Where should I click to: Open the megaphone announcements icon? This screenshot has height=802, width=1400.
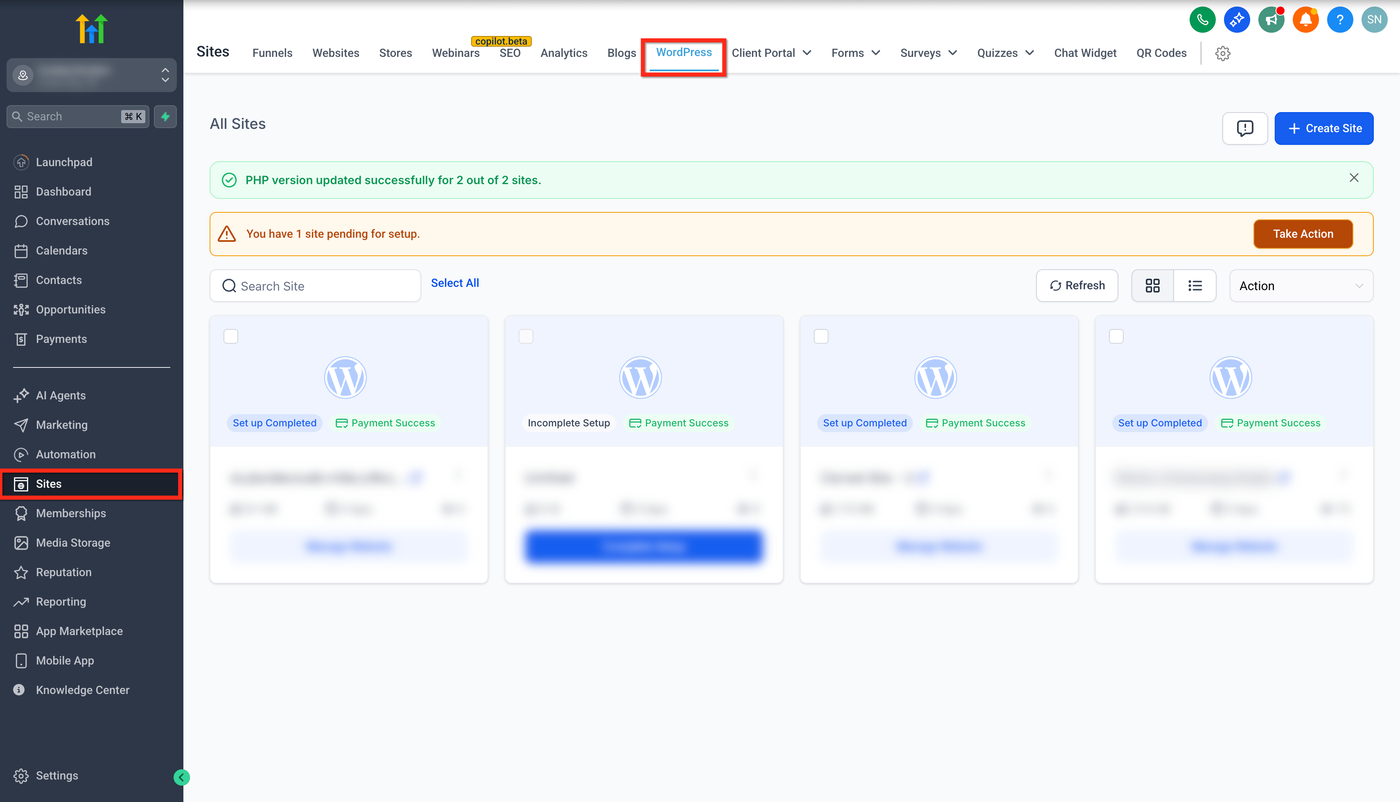(x=1271, y=19)
